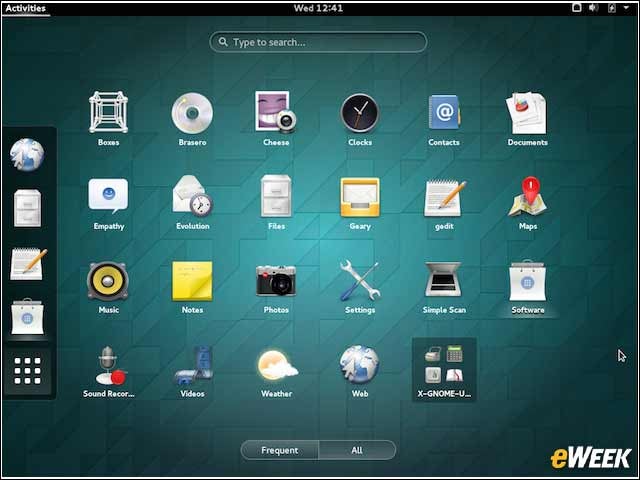Open Evolution mail client
Screen dimensions: 640x480
[x=193, y=203]
